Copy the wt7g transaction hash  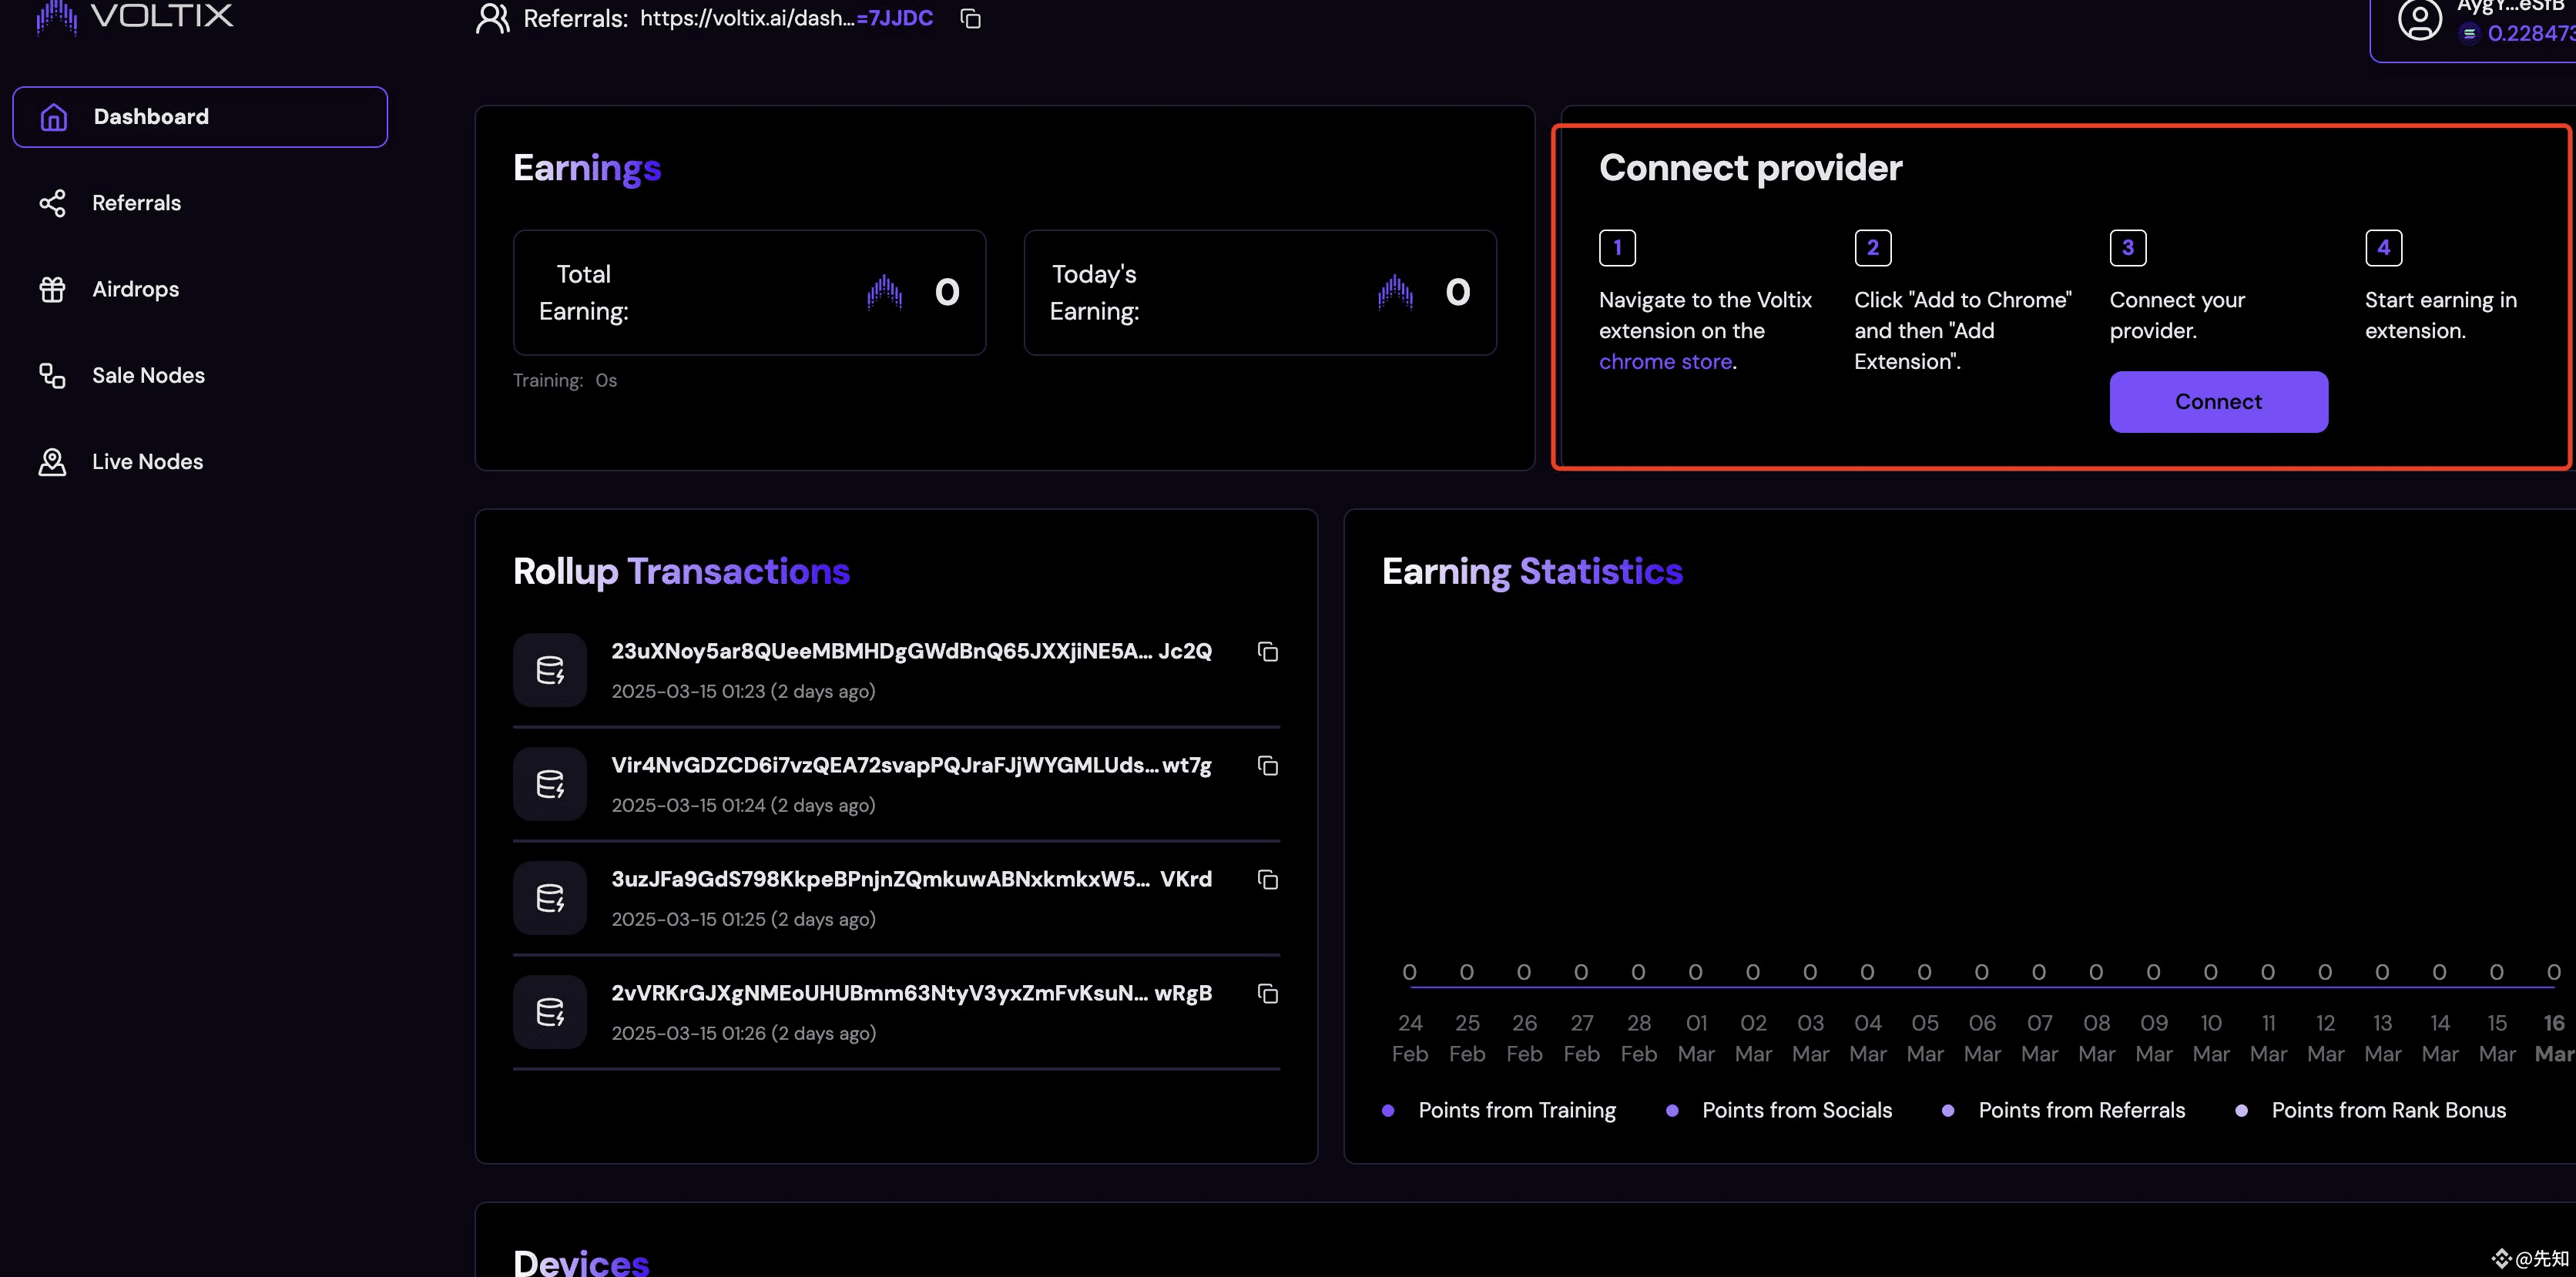coord(1268,766)
